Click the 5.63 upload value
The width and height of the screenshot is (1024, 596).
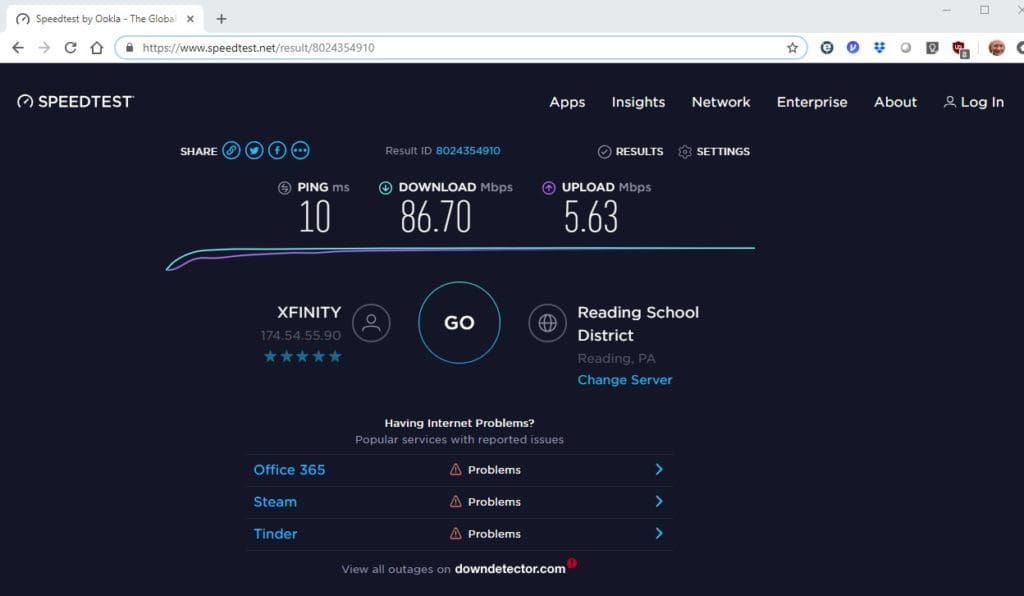coord(590,217)
